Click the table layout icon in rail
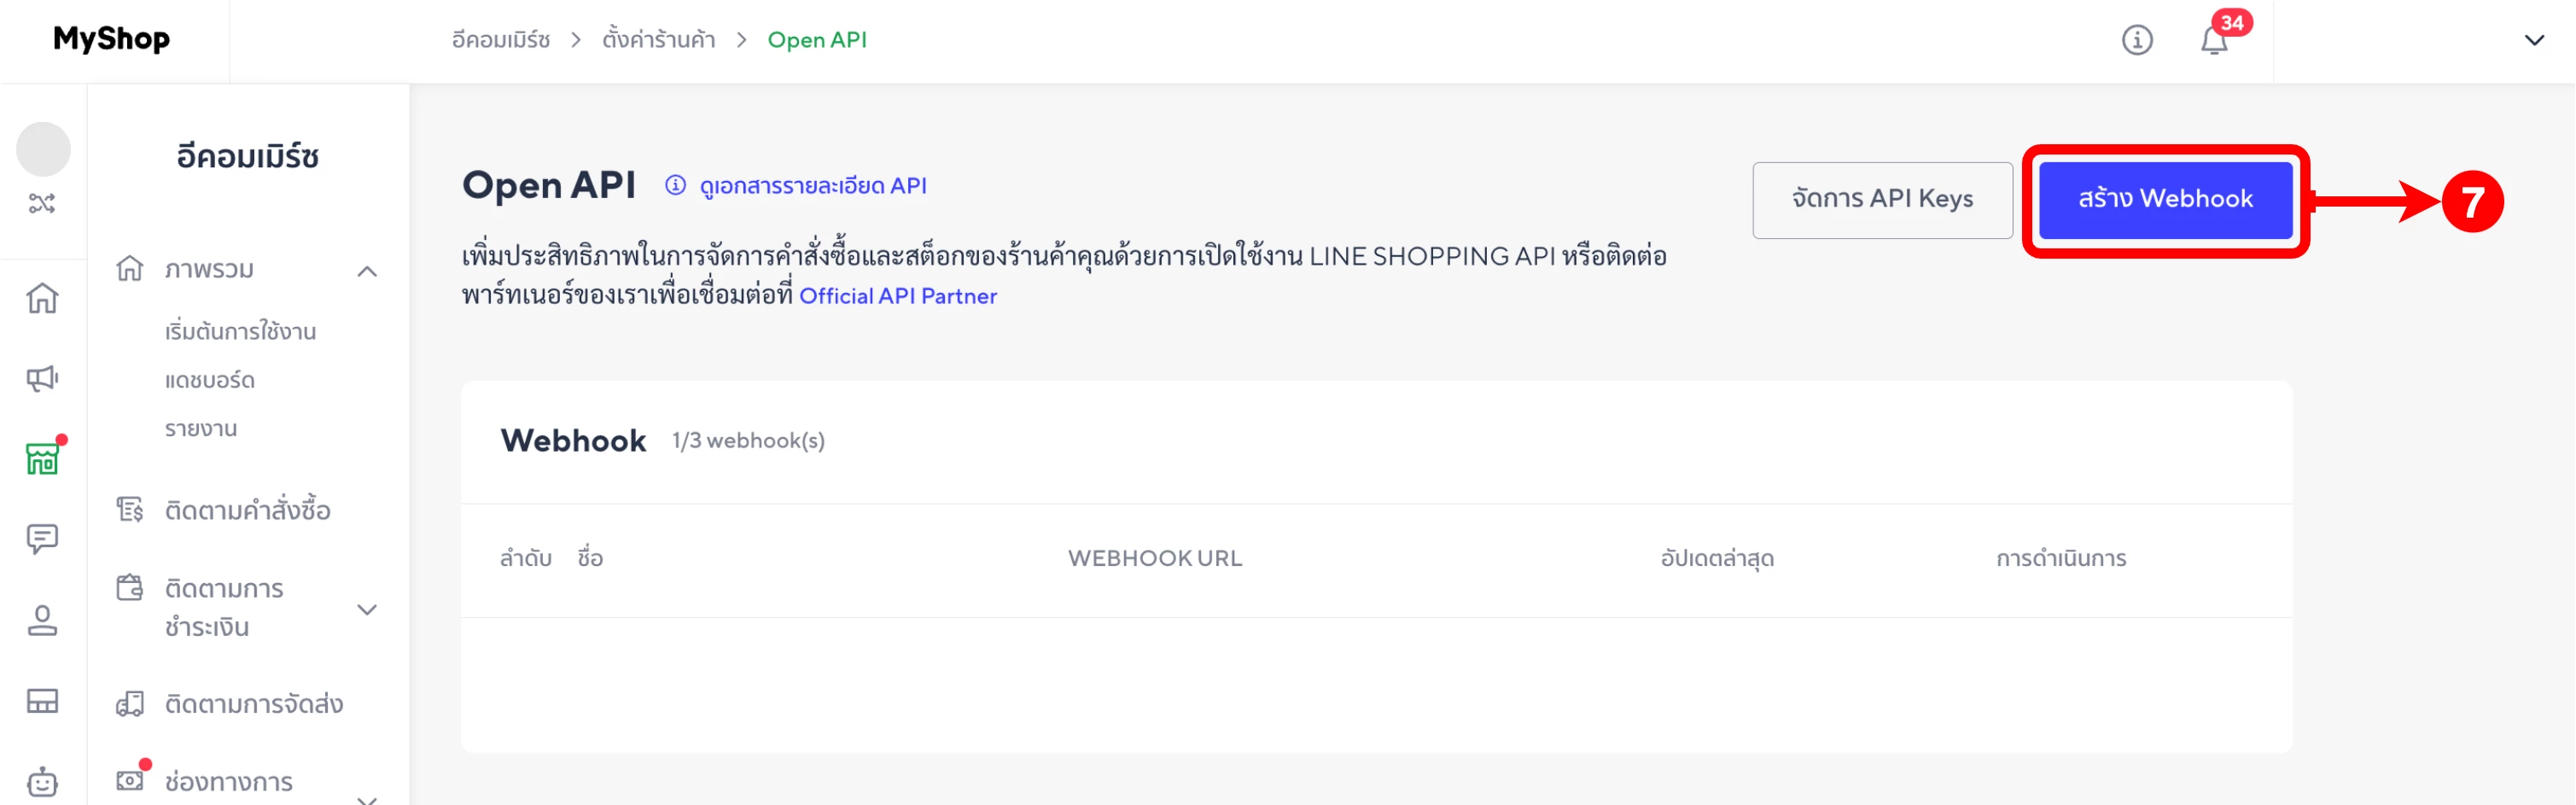The width and height of the screenshot is (2576, 805). pyautogui.click(x=42, y=701)
